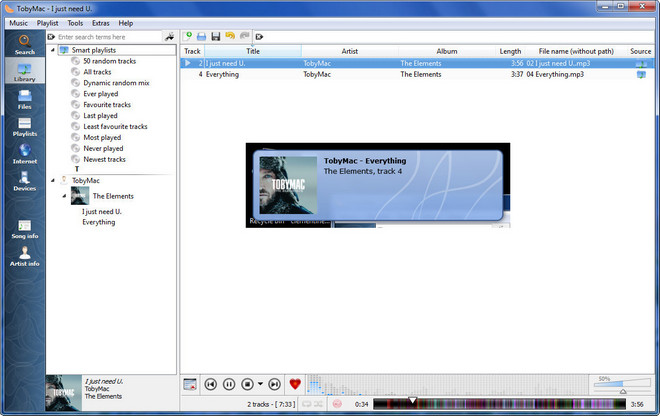Collapse The Elements album node
The height and width of the screenshot is (416, 660).
tap(64, 196)
